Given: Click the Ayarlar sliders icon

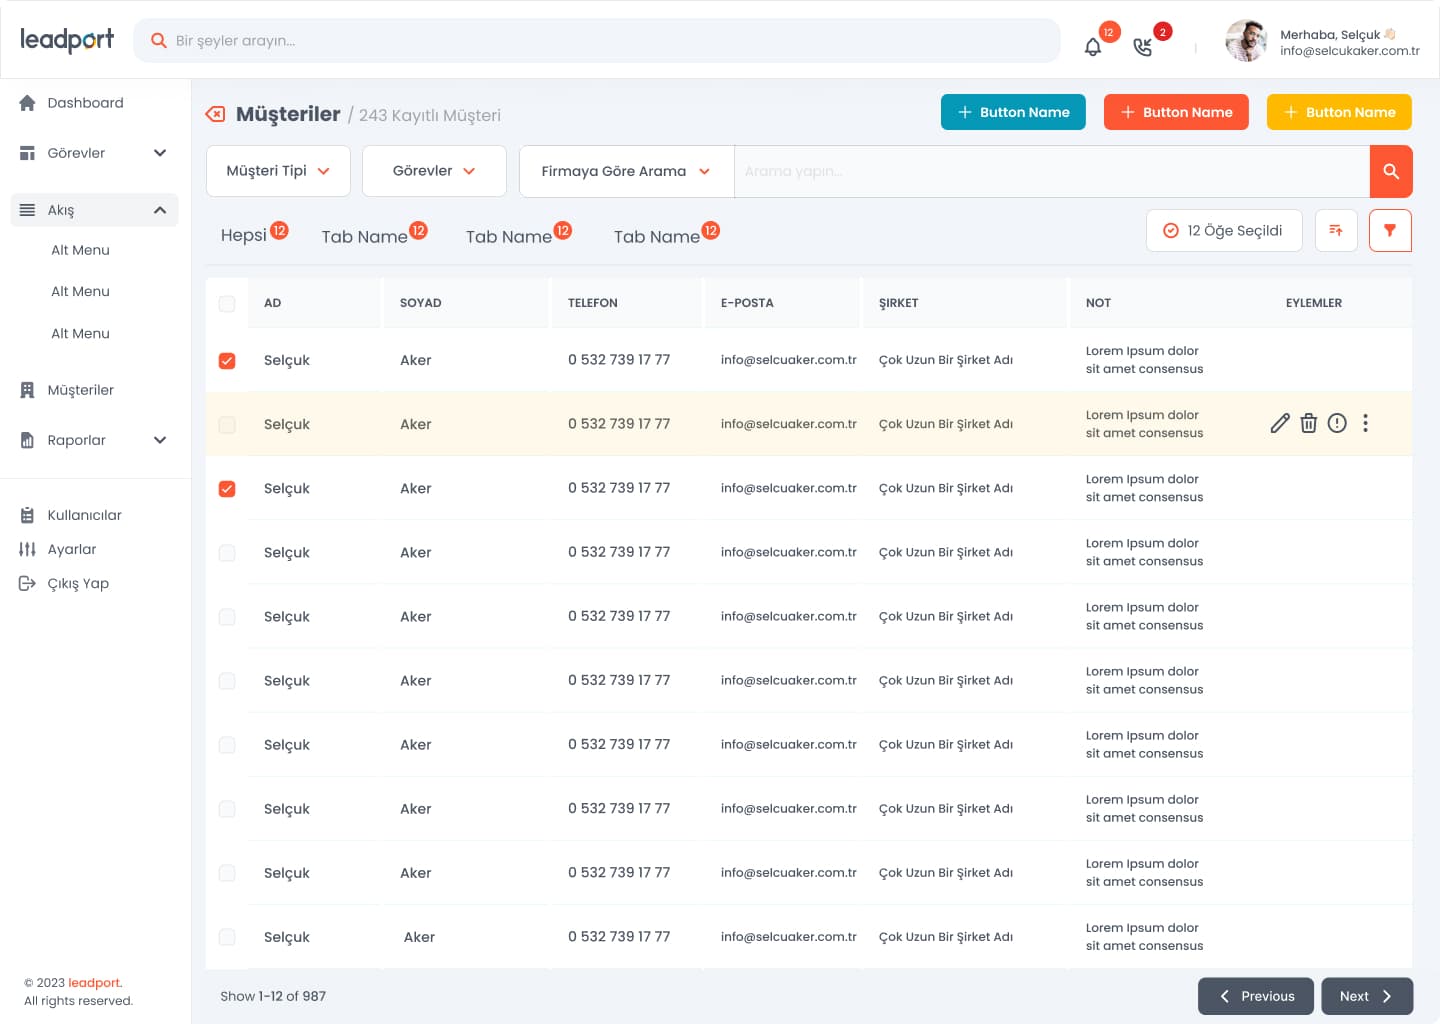Looking at the screenshot, I should click(27, 549).
